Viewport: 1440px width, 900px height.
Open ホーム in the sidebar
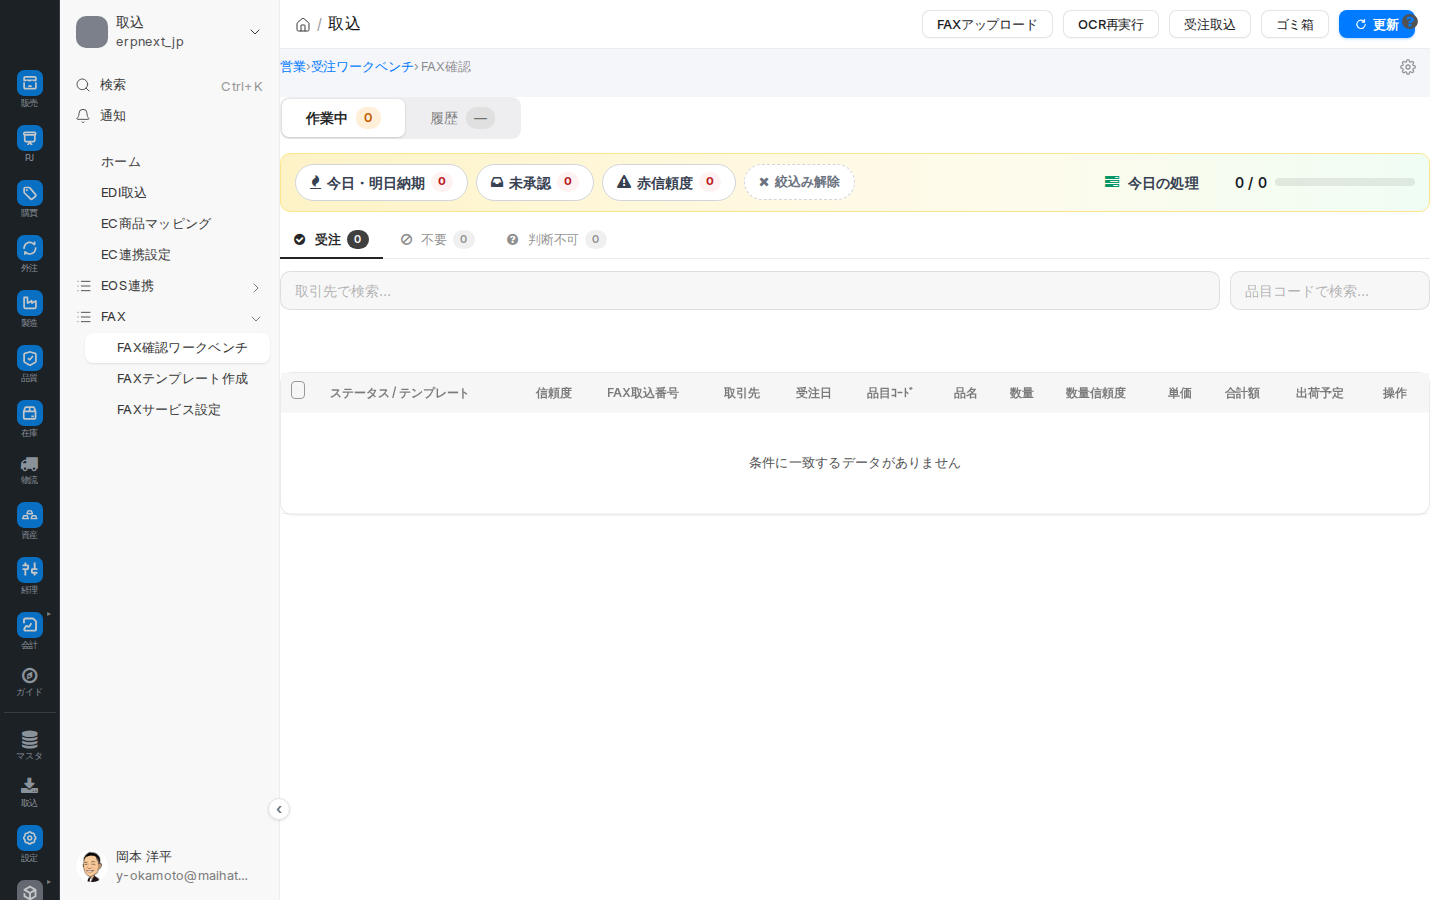click(121, 162)
